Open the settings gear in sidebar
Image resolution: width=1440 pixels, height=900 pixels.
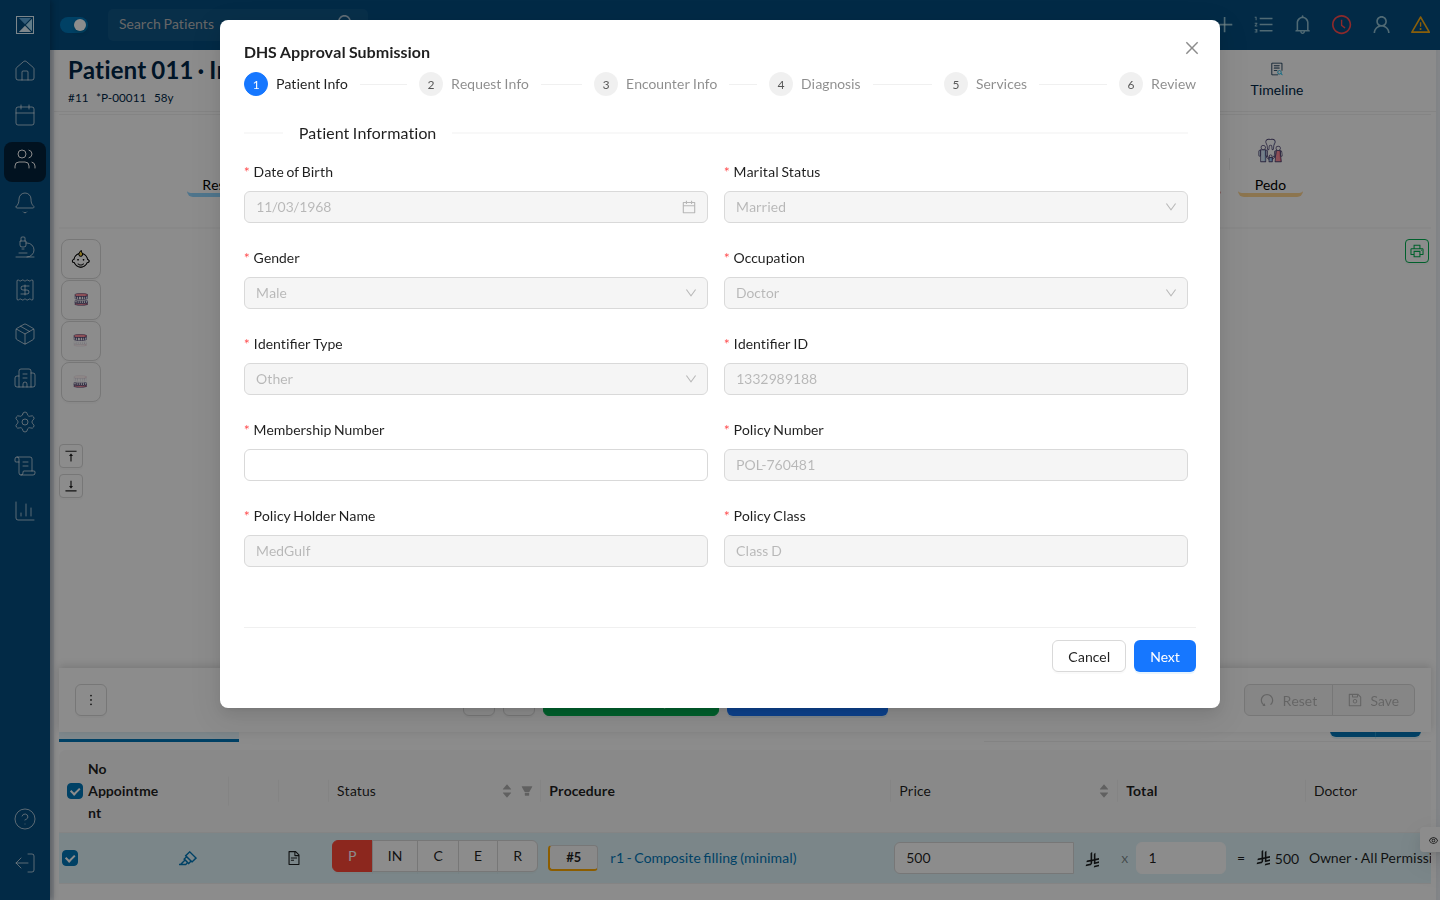tap(25, 422)
